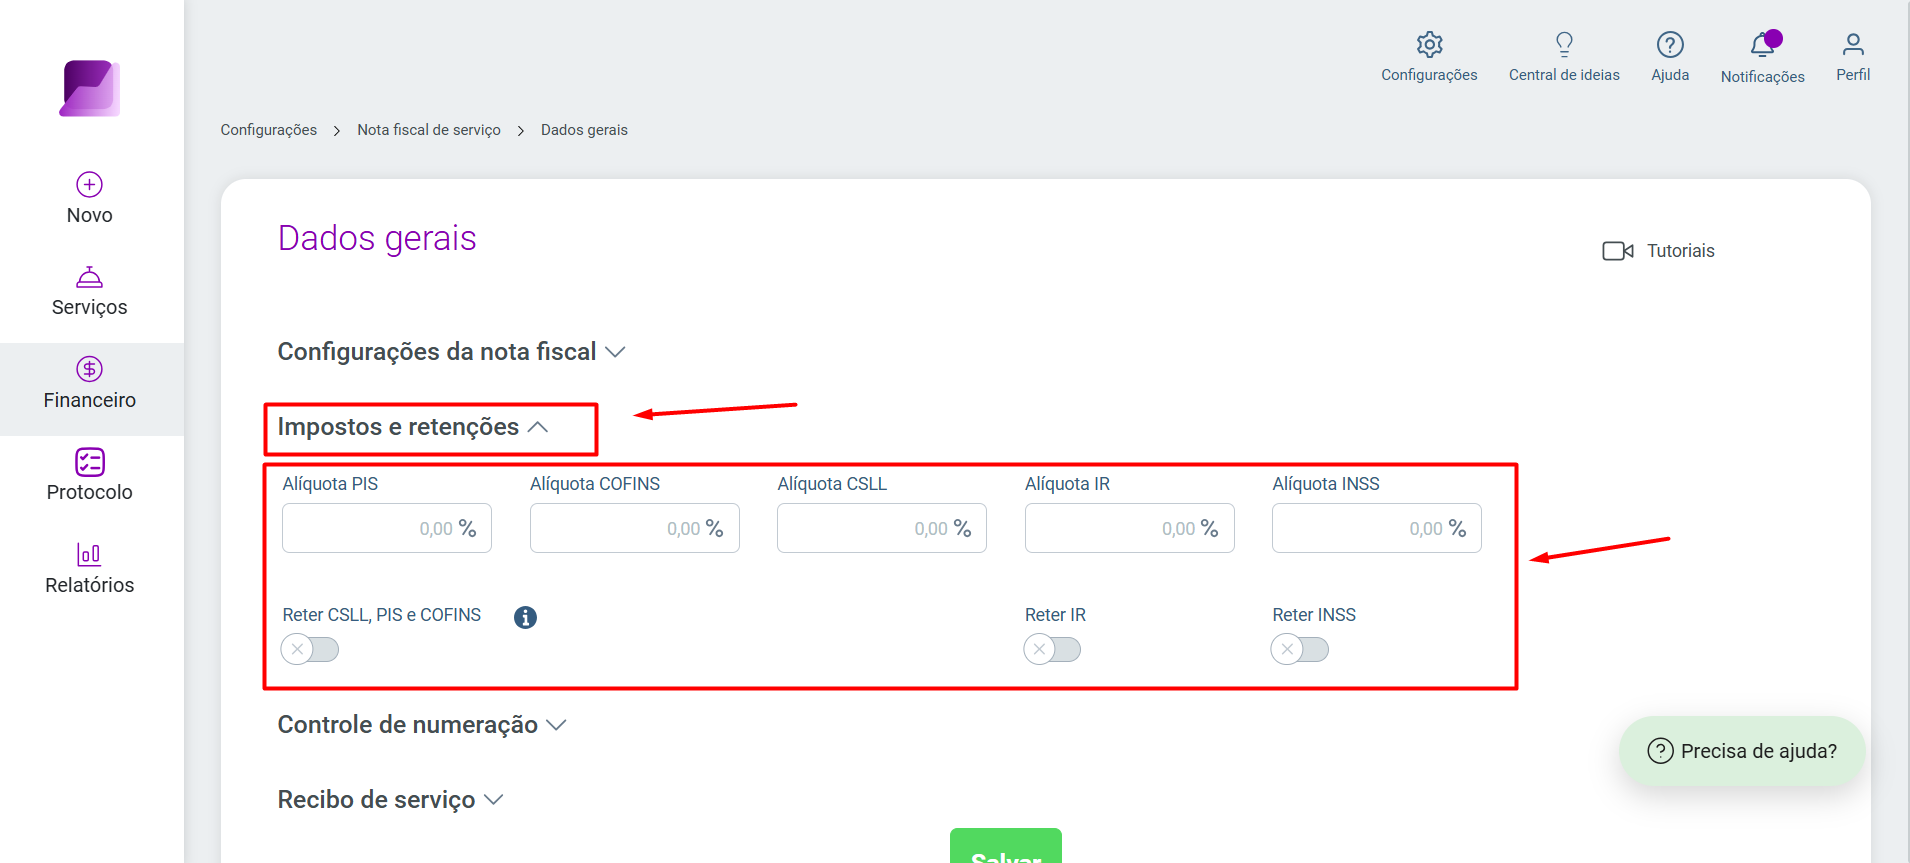Click the info icon beside Reter CSLL

coord(525,617)
